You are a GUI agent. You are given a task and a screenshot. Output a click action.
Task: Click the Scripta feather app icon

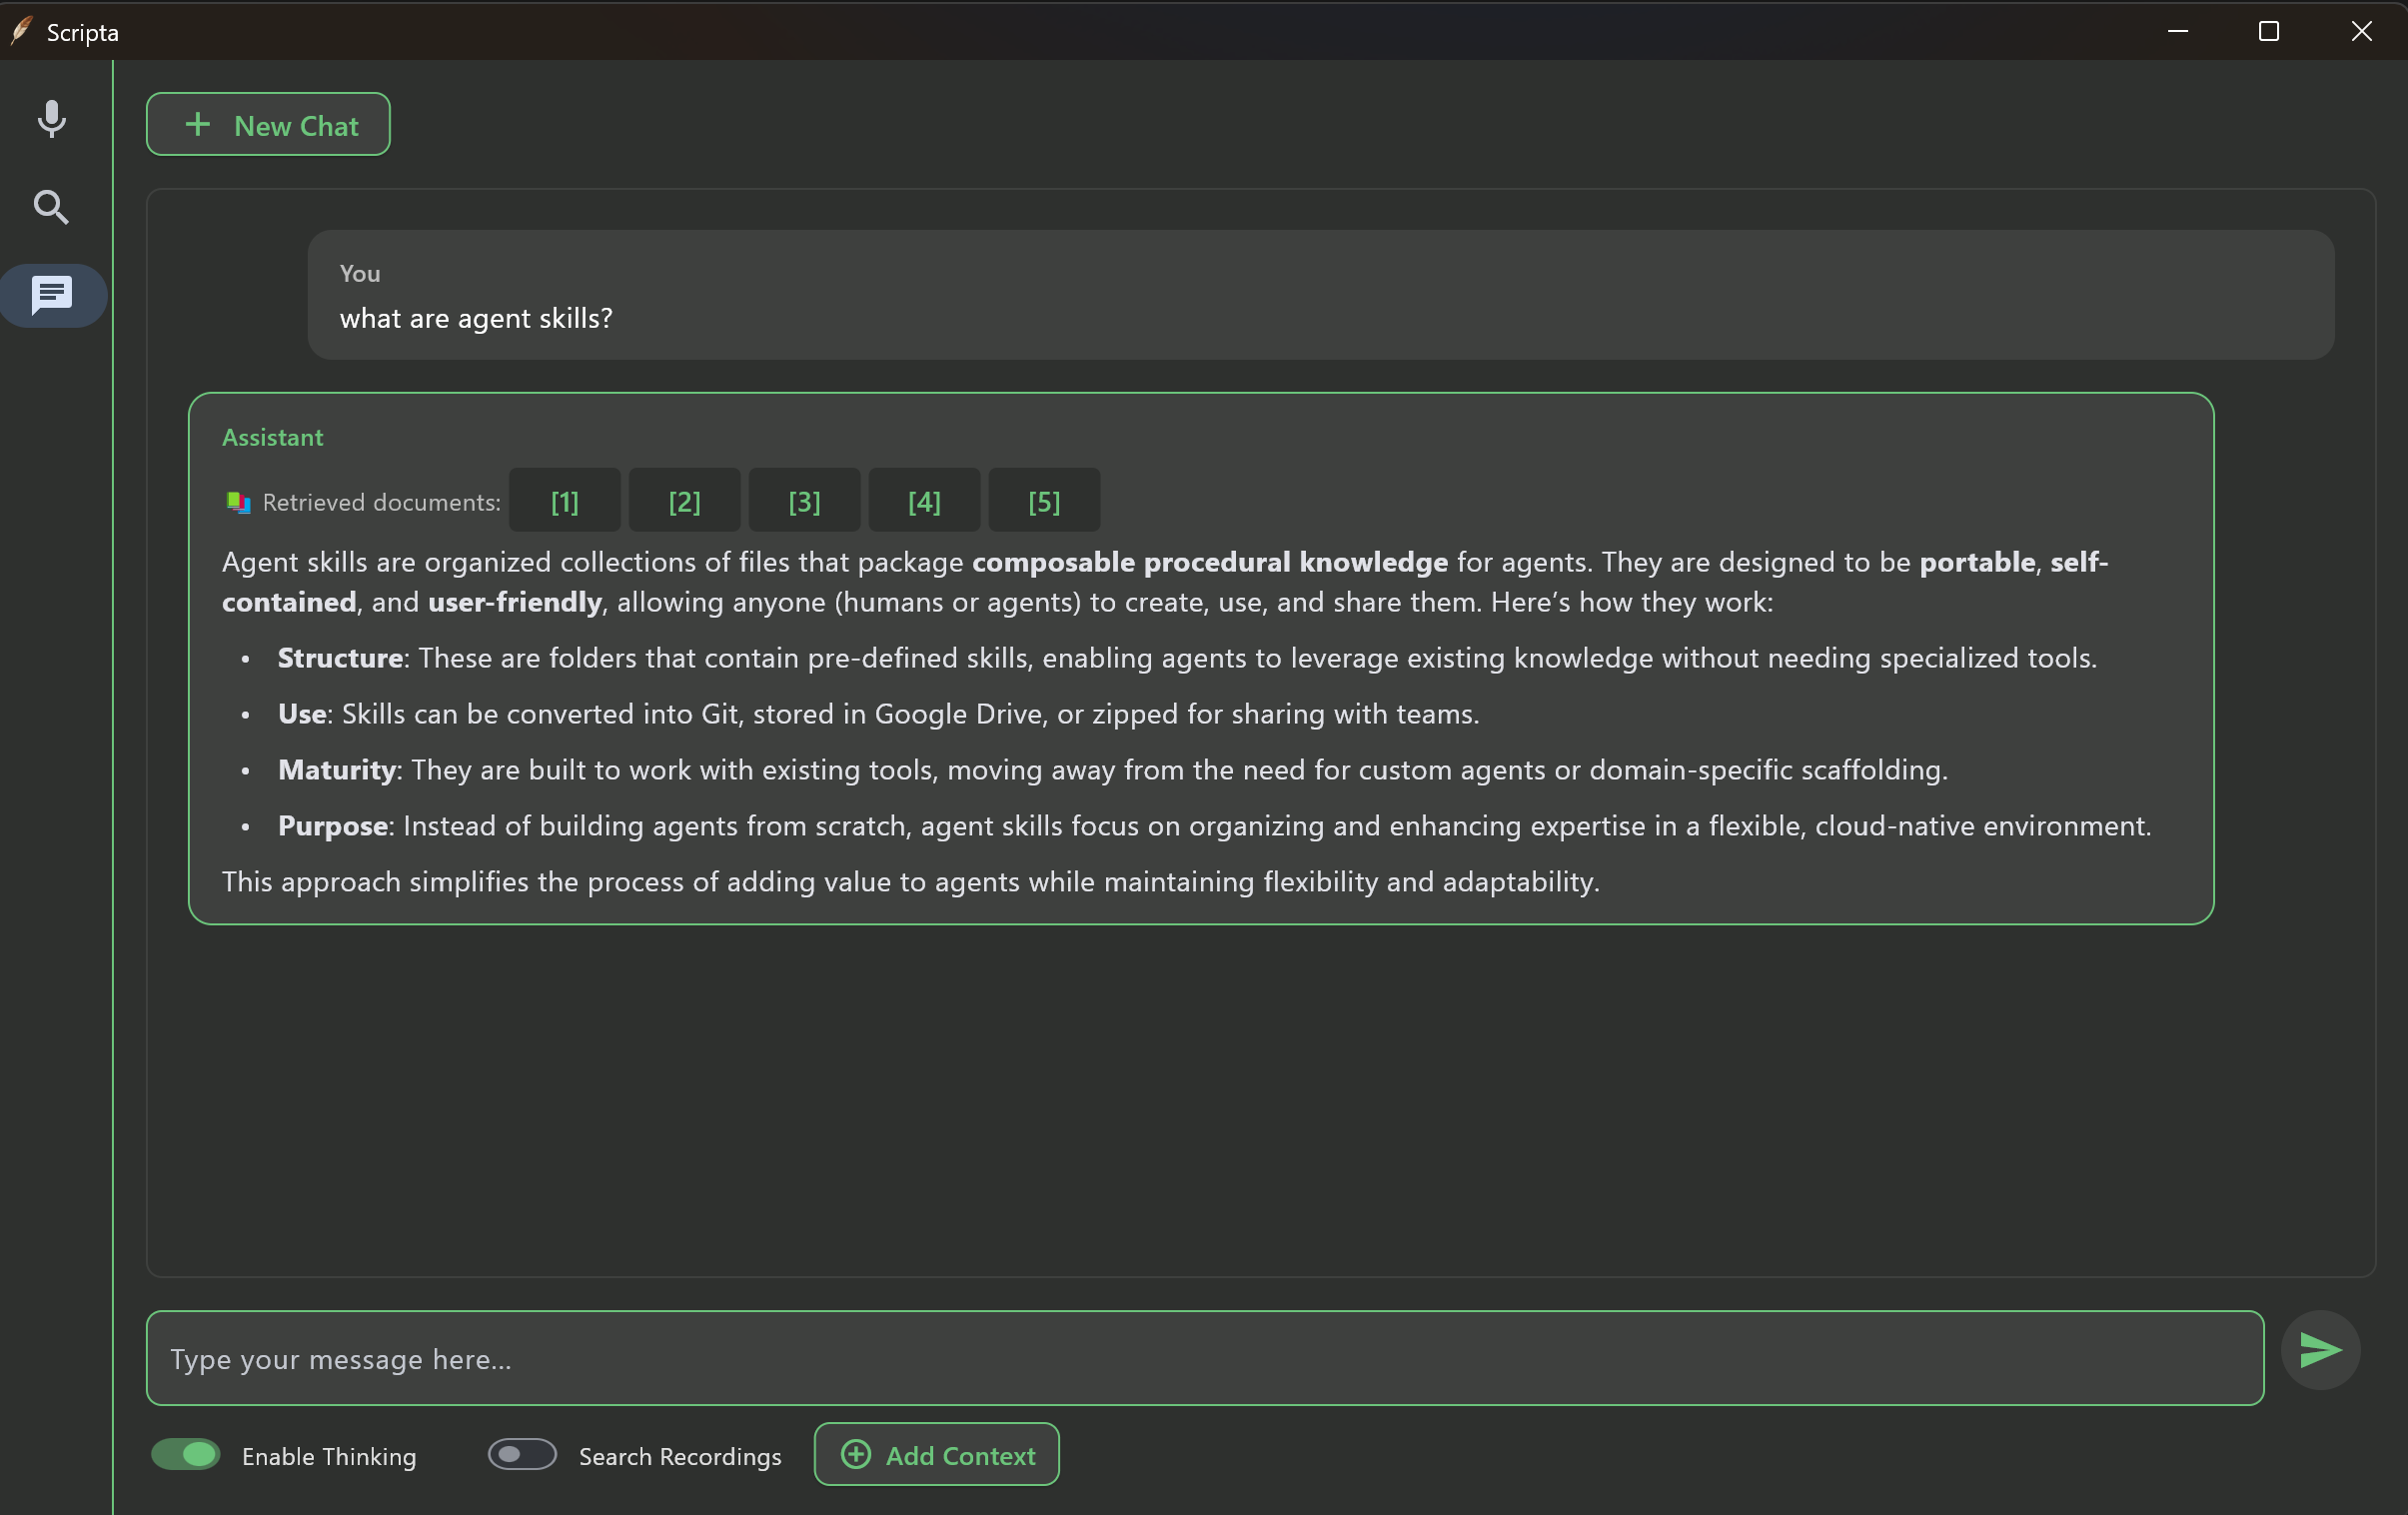click(x=22, y=31)
